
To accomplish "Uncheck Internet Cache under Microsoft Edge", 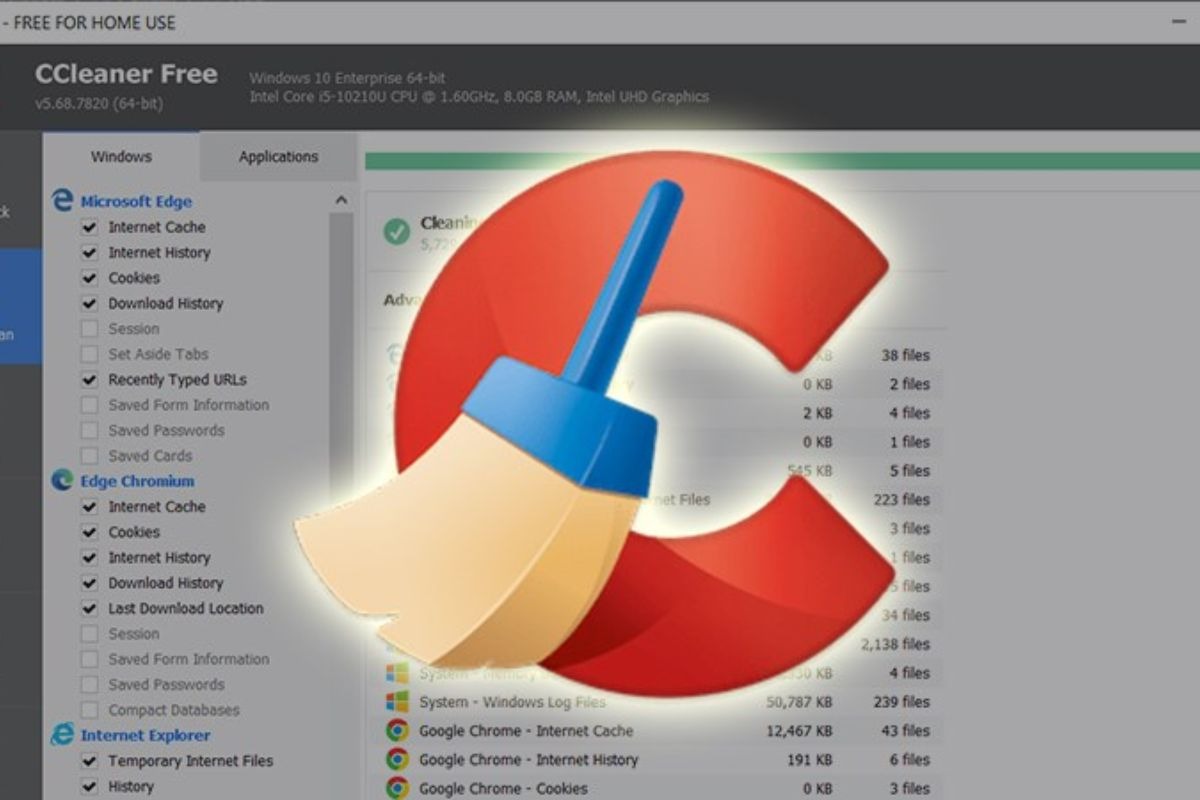I will click(89, 227).
